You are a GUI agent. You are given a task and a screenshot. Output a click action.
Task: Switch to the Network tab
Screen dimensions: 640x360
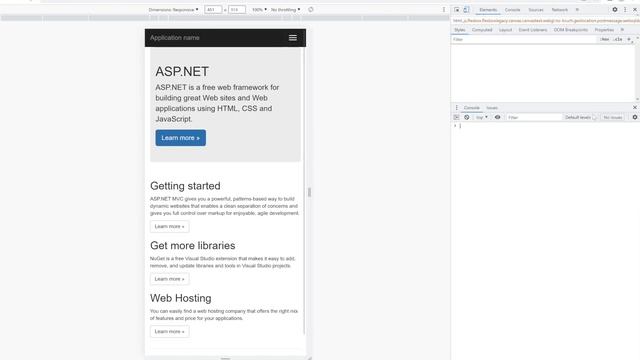560,10
